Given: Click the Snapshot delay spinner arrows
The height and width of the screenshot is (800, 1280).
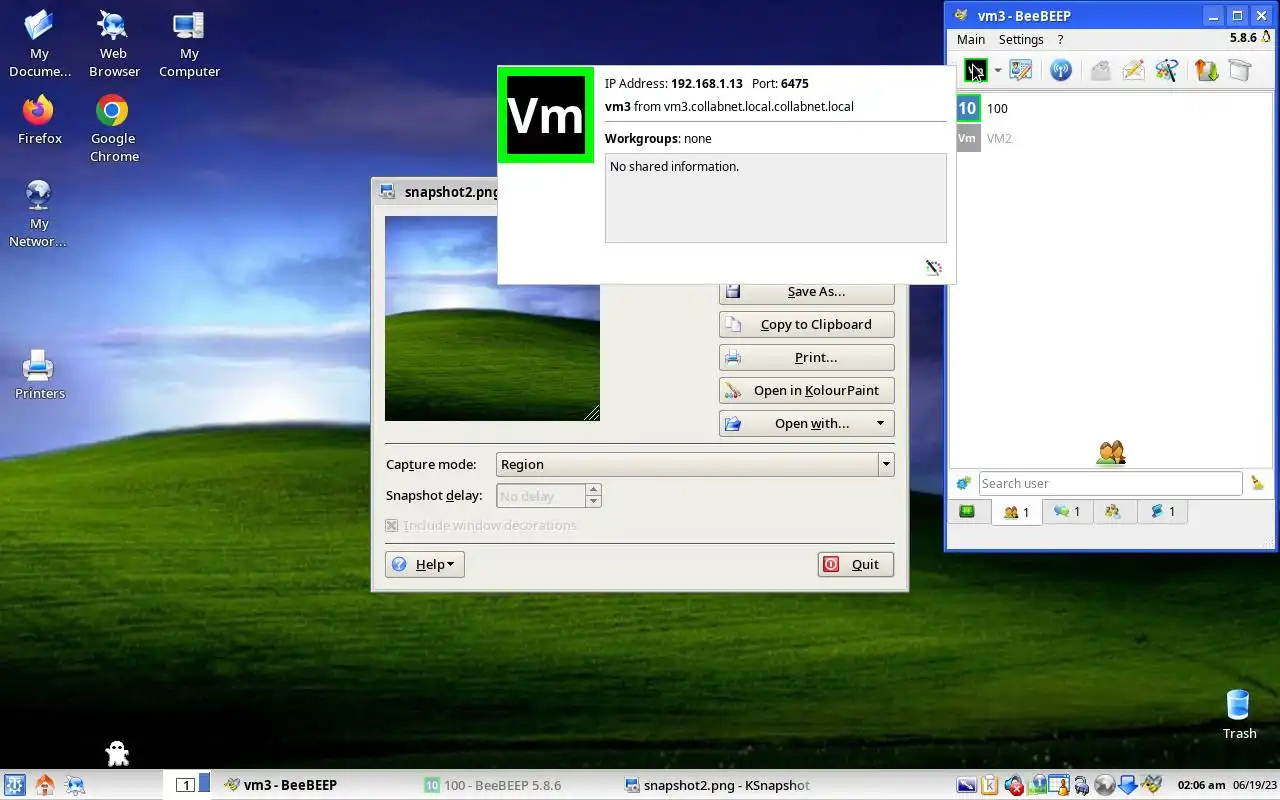Looking at the screenshot, I should (593, 495).
